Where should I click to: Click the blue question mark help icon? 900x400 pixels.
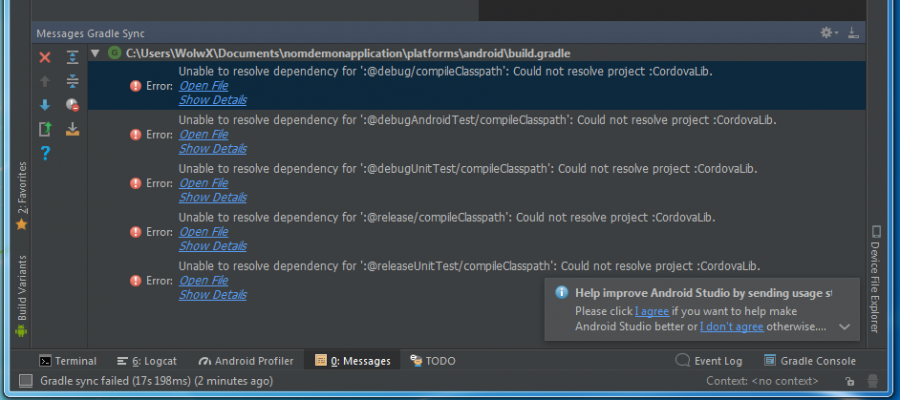pos(45,153)
